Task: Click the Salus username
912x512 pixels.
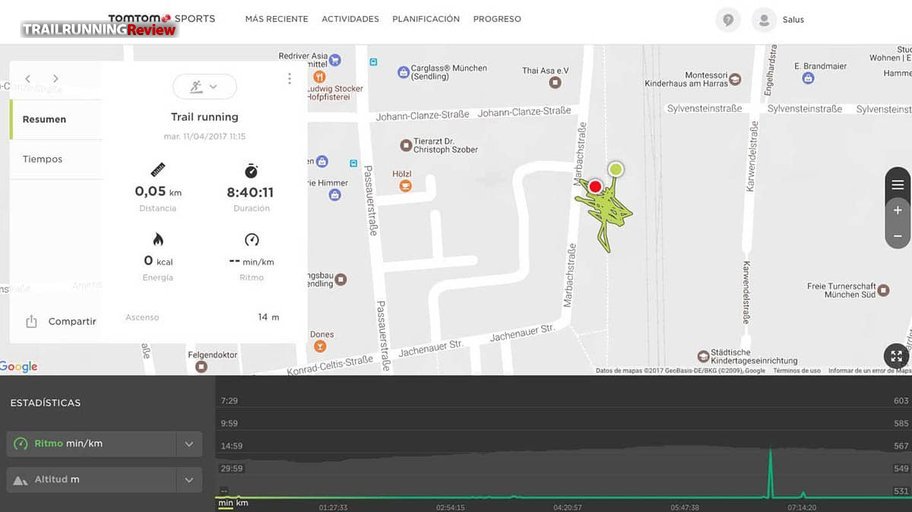Action: [x=793, y=20]
